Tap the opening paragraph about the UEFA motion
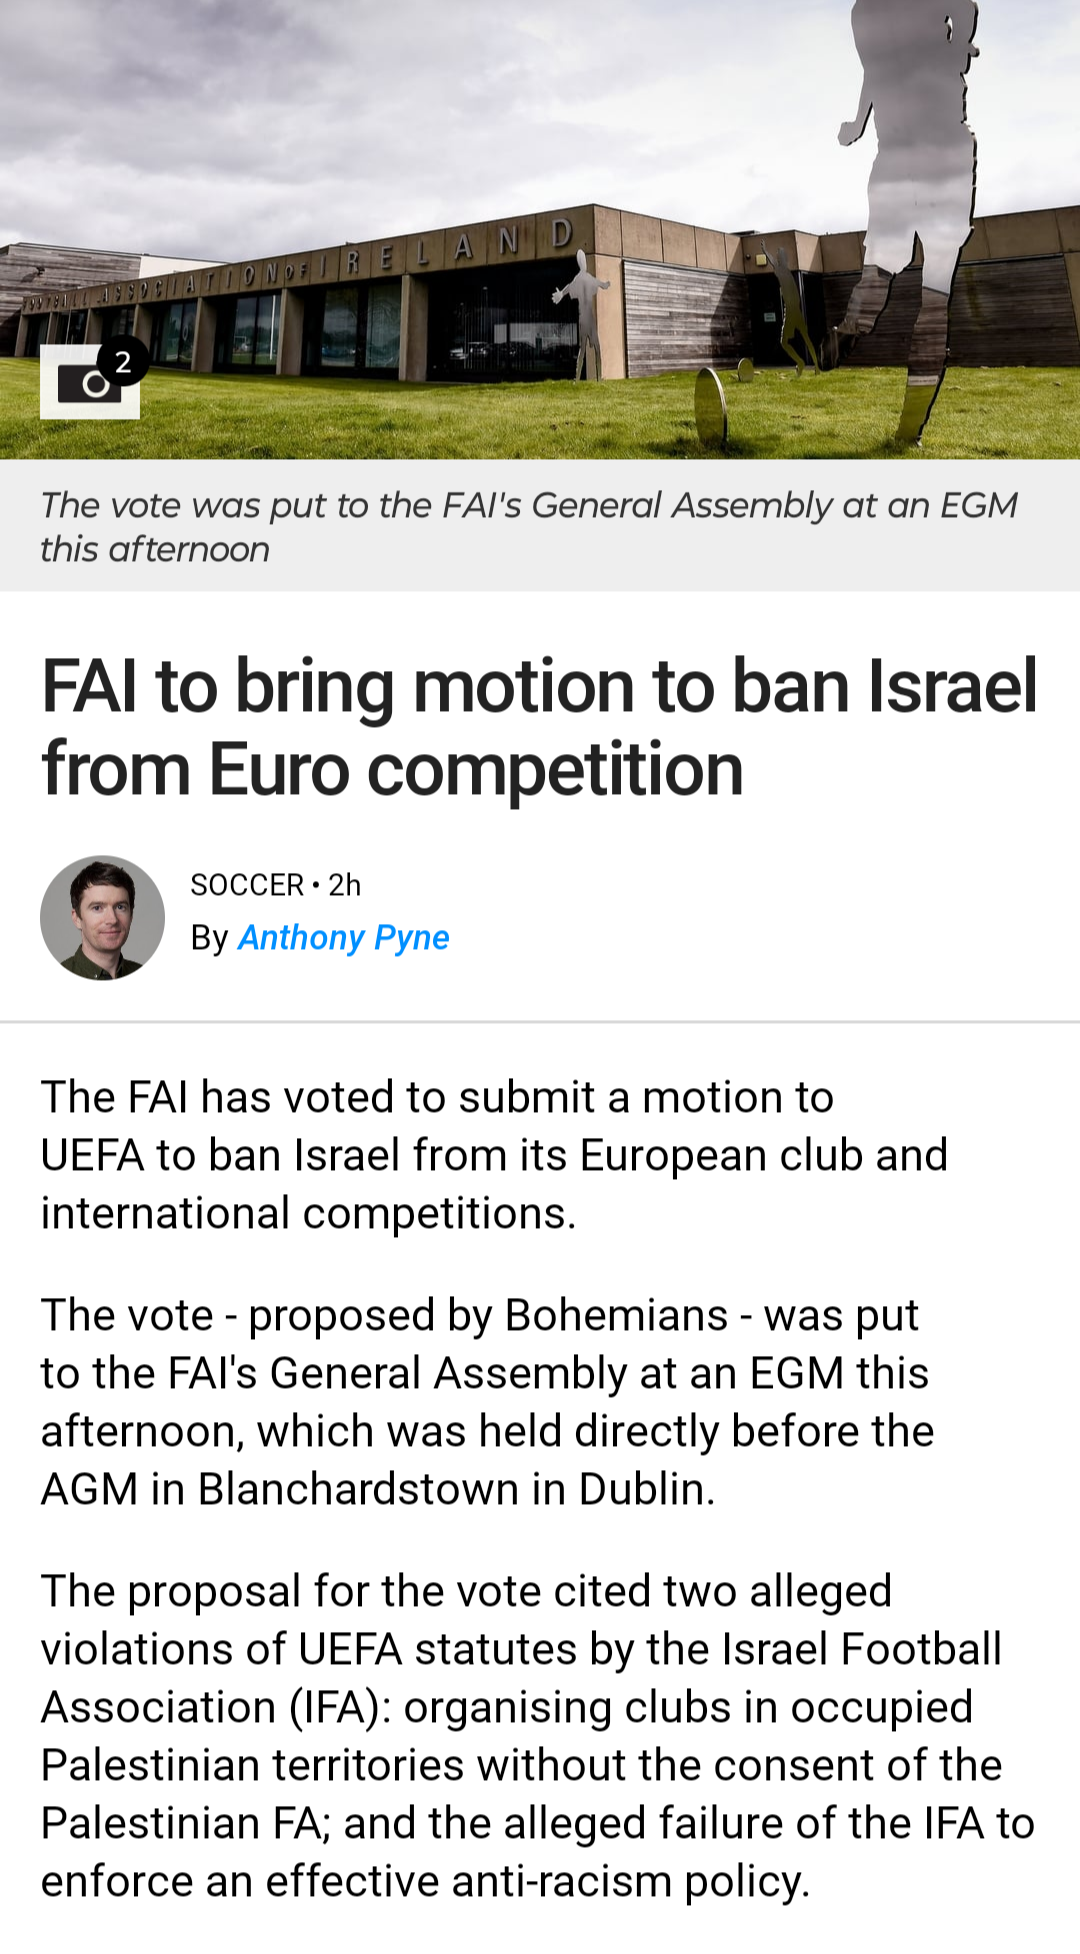The width and height of the screenshot is (1080, 1954). click(x=494, y=1155)
